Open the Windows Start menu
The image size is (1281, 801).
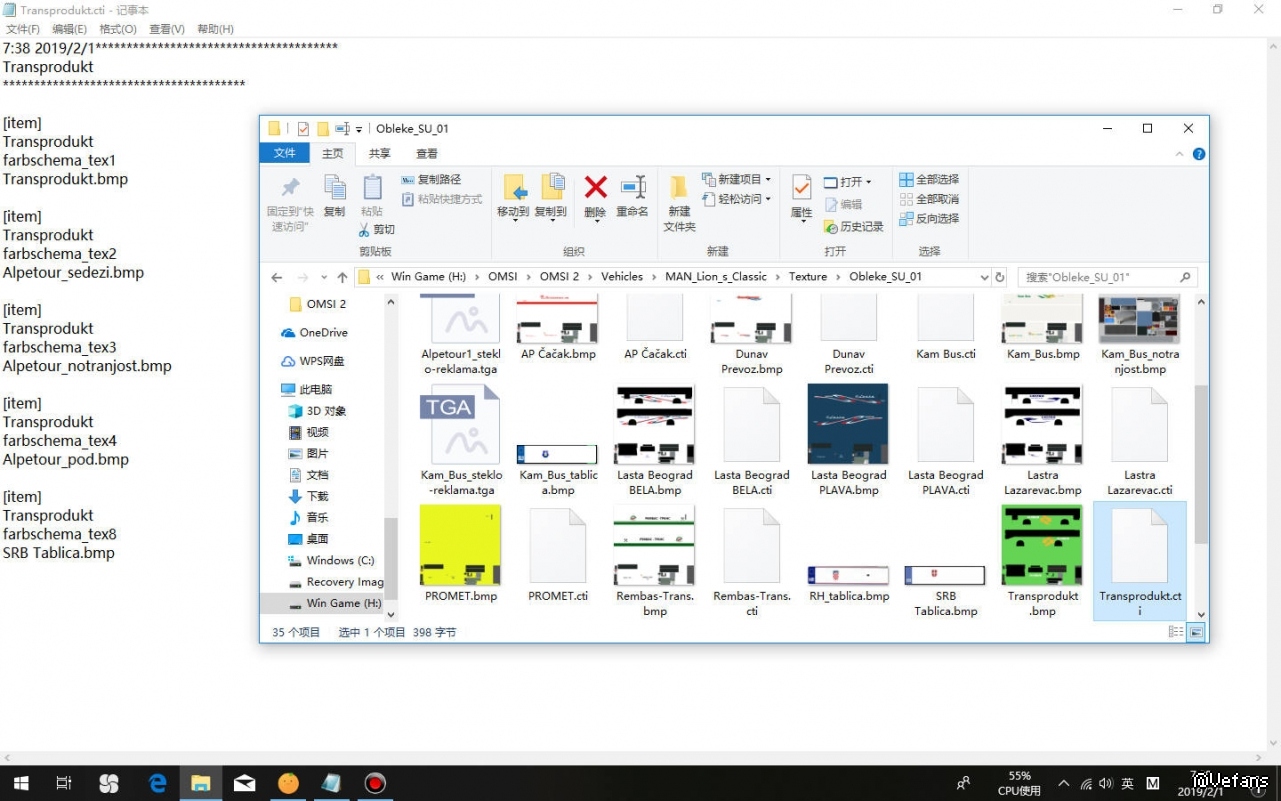20,783
